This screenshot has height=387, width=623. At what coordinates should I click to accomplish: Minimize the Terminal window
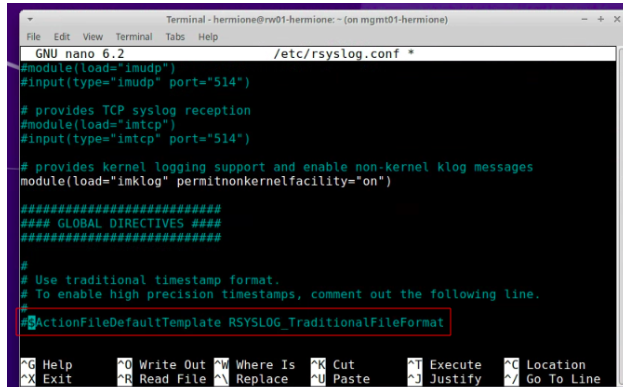[x=584, y=19]
